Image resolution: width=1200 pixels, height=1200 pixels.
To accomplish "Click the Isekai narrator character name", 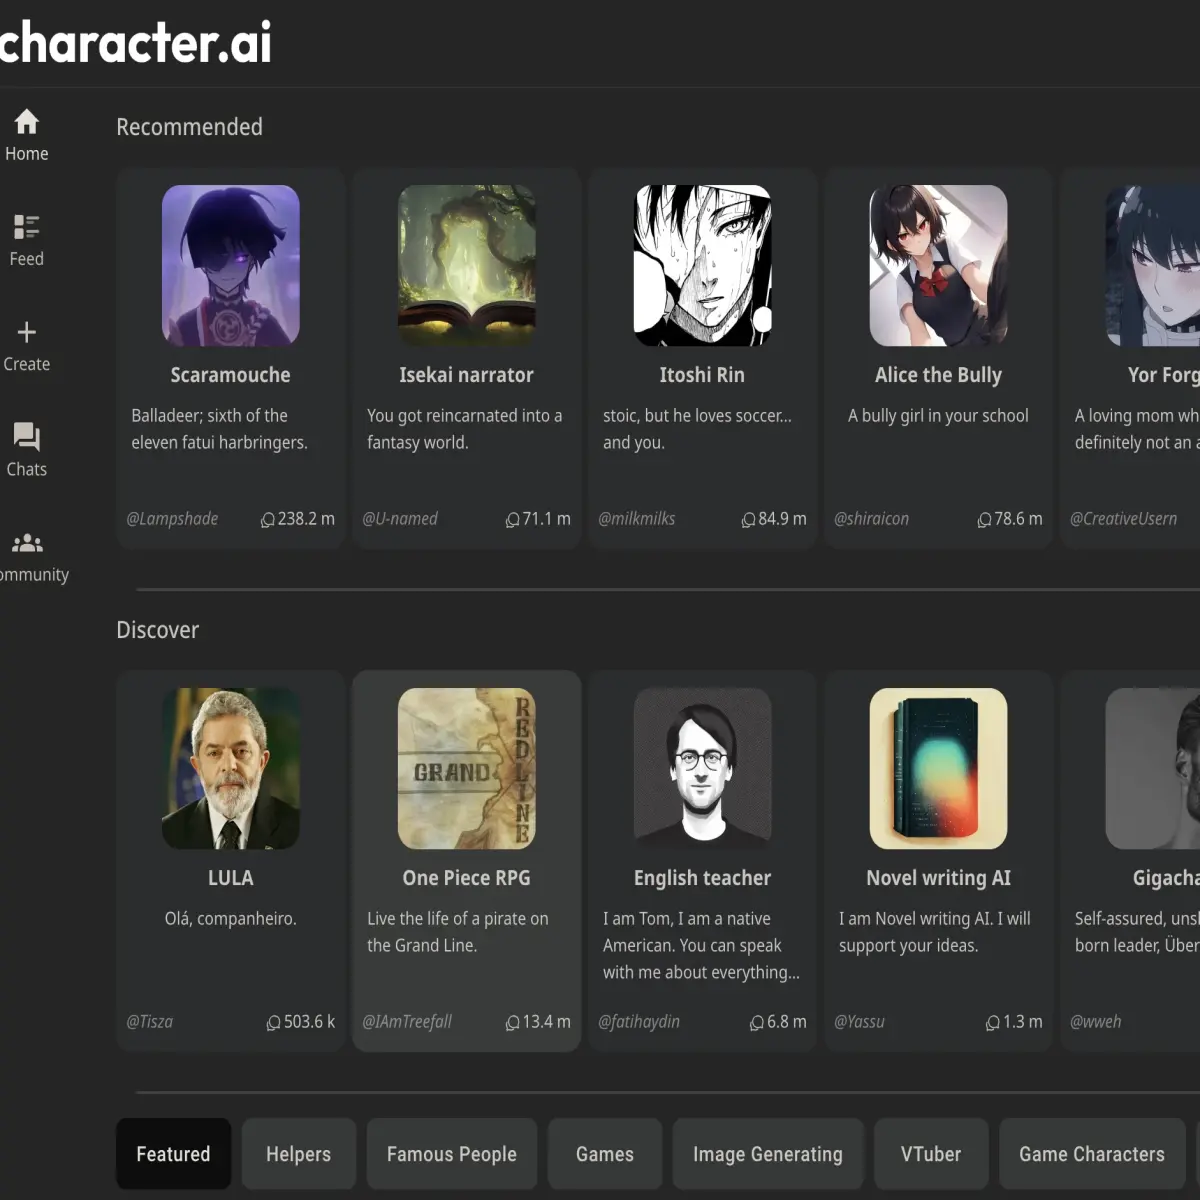I will (466, 375).
